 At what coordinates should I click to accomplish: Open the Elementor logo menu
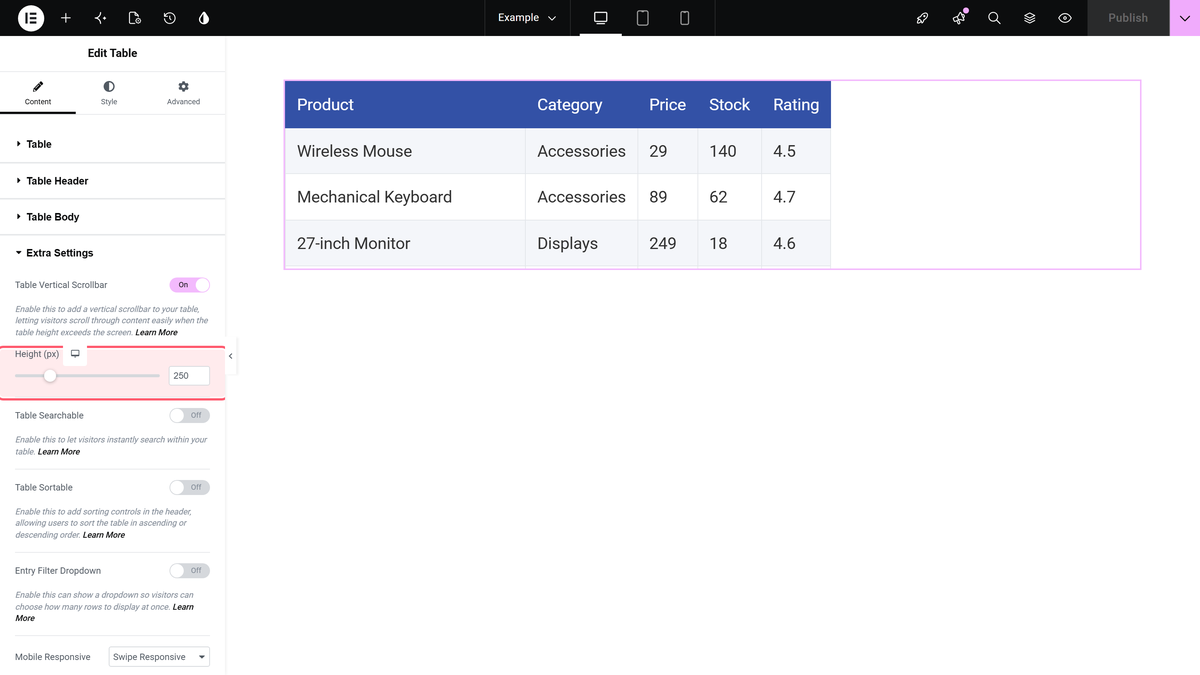pyautogui.click(x=31, y=18)
